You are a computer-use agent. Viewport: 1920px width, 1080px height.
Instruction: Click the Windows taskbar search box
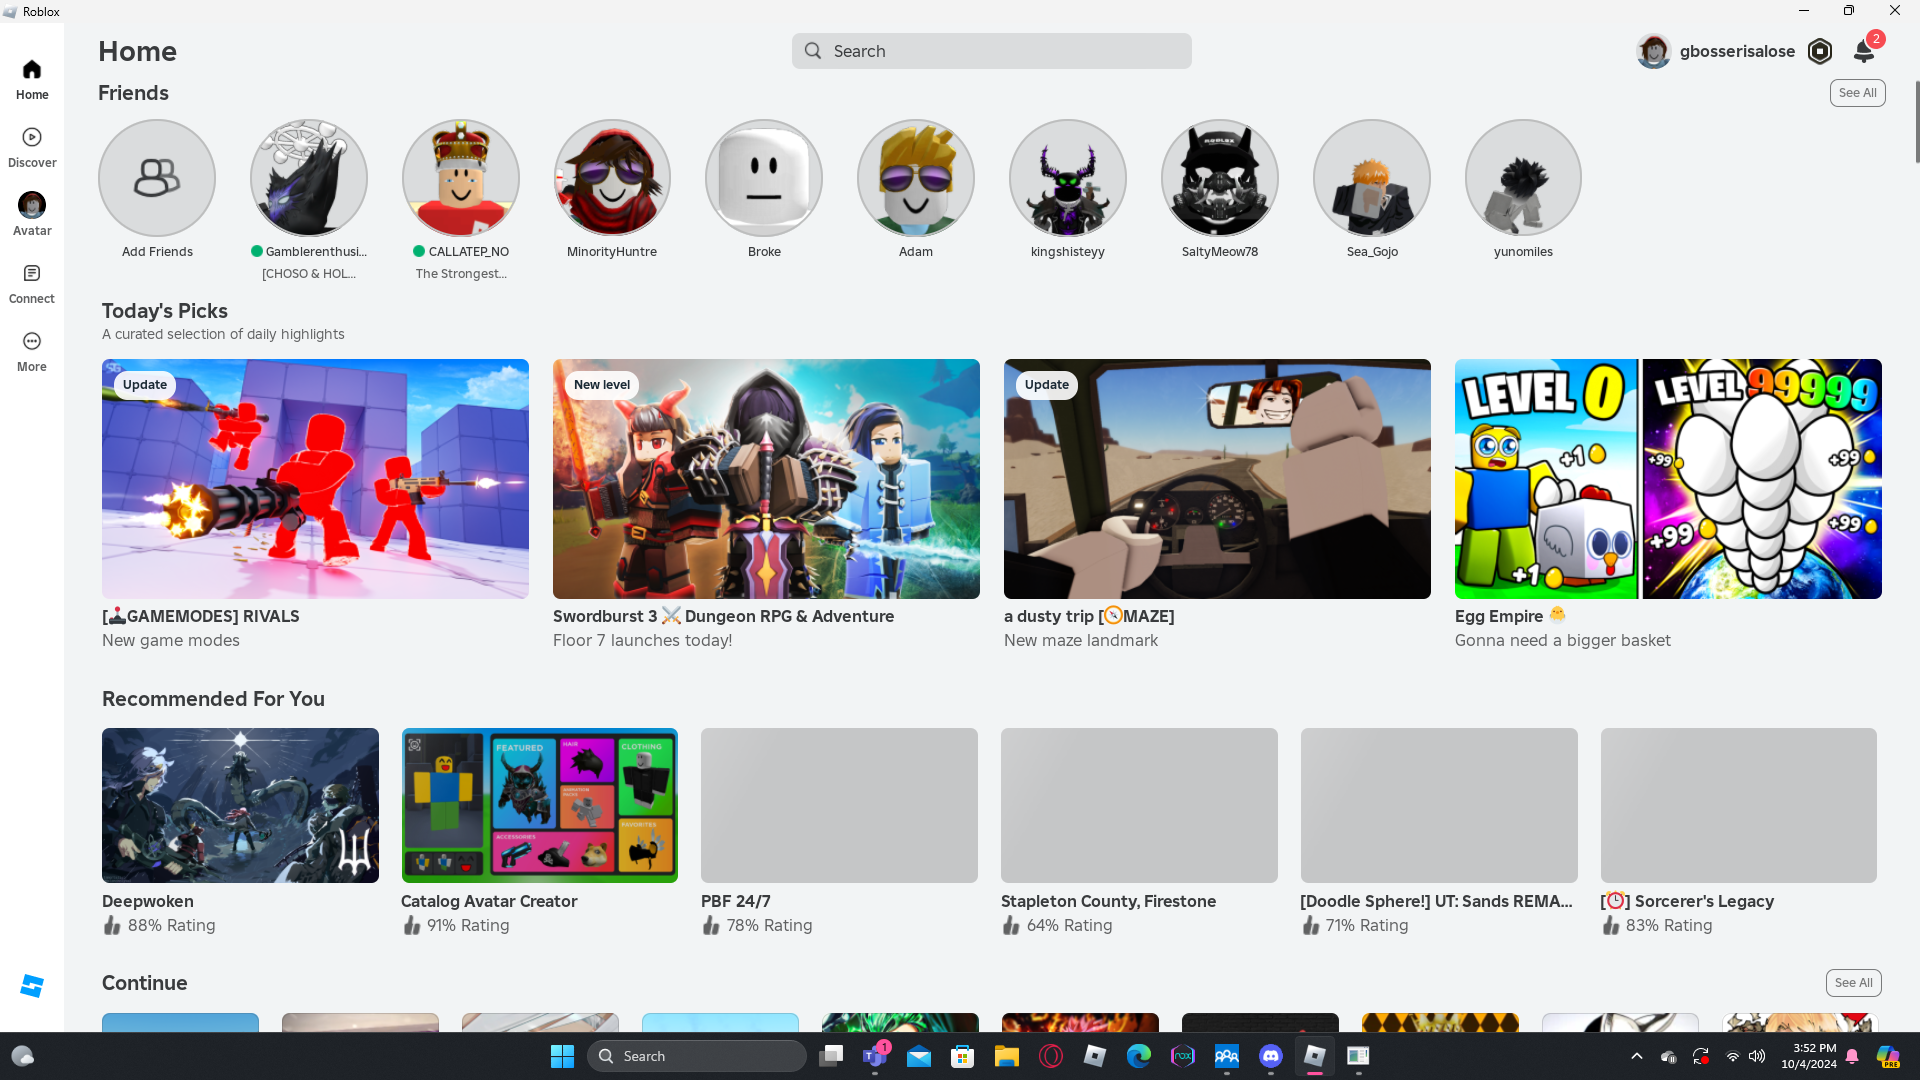tap(696, 1056)
